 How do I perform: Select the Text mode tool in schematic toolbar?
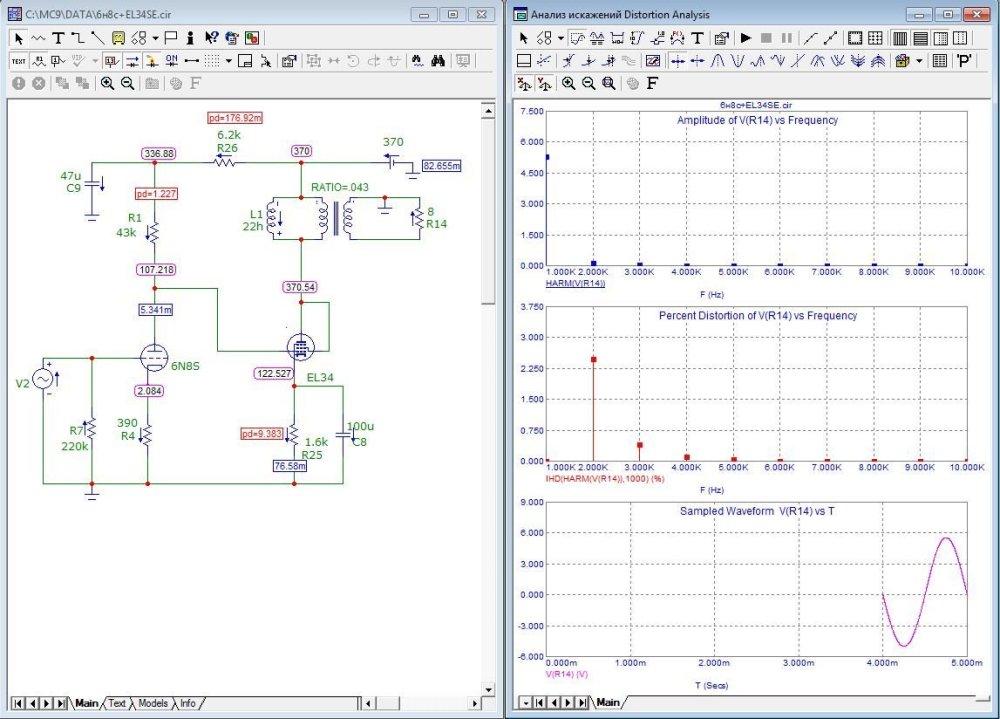tap(59, 38)
